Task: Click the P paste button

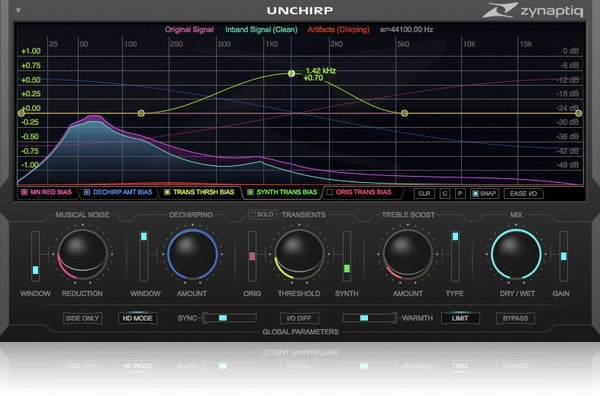Action: 460,194
